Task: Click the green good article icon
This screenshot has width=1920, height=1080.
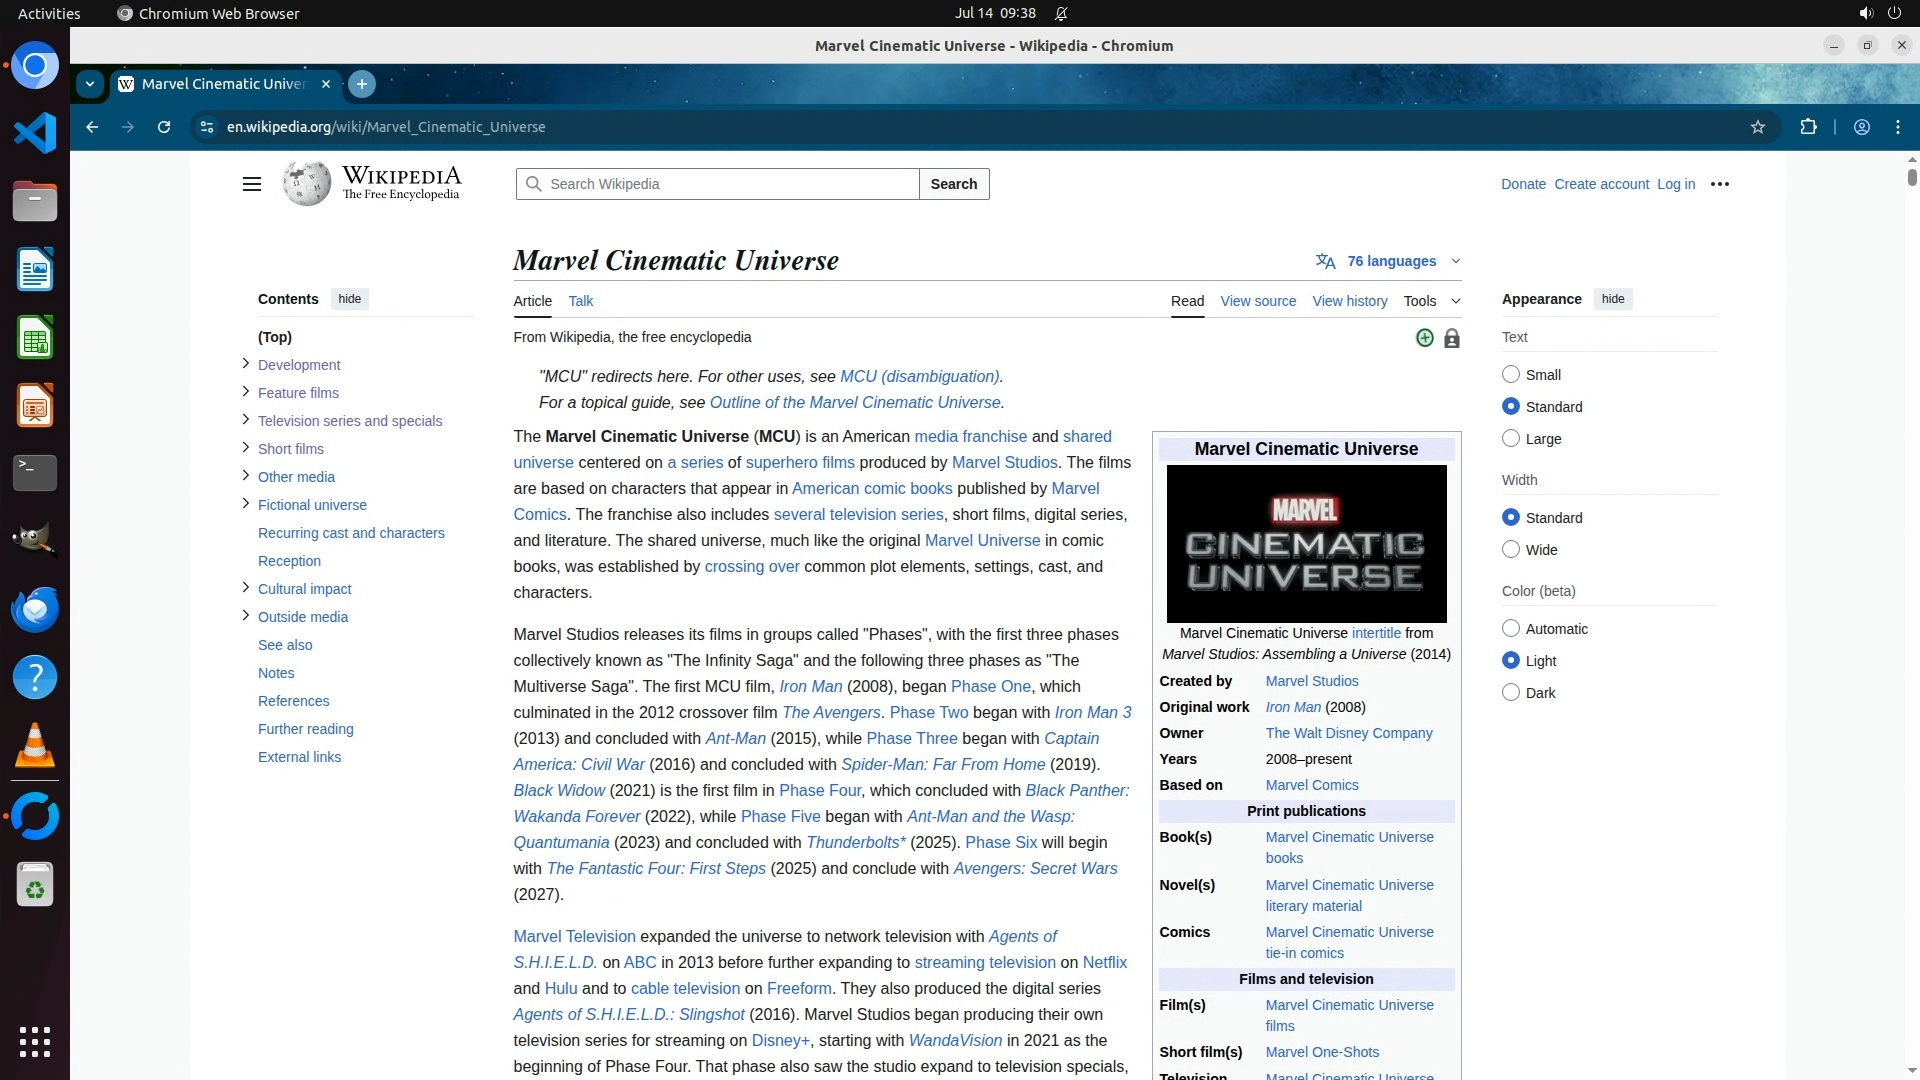Action: click(1424, 339)
